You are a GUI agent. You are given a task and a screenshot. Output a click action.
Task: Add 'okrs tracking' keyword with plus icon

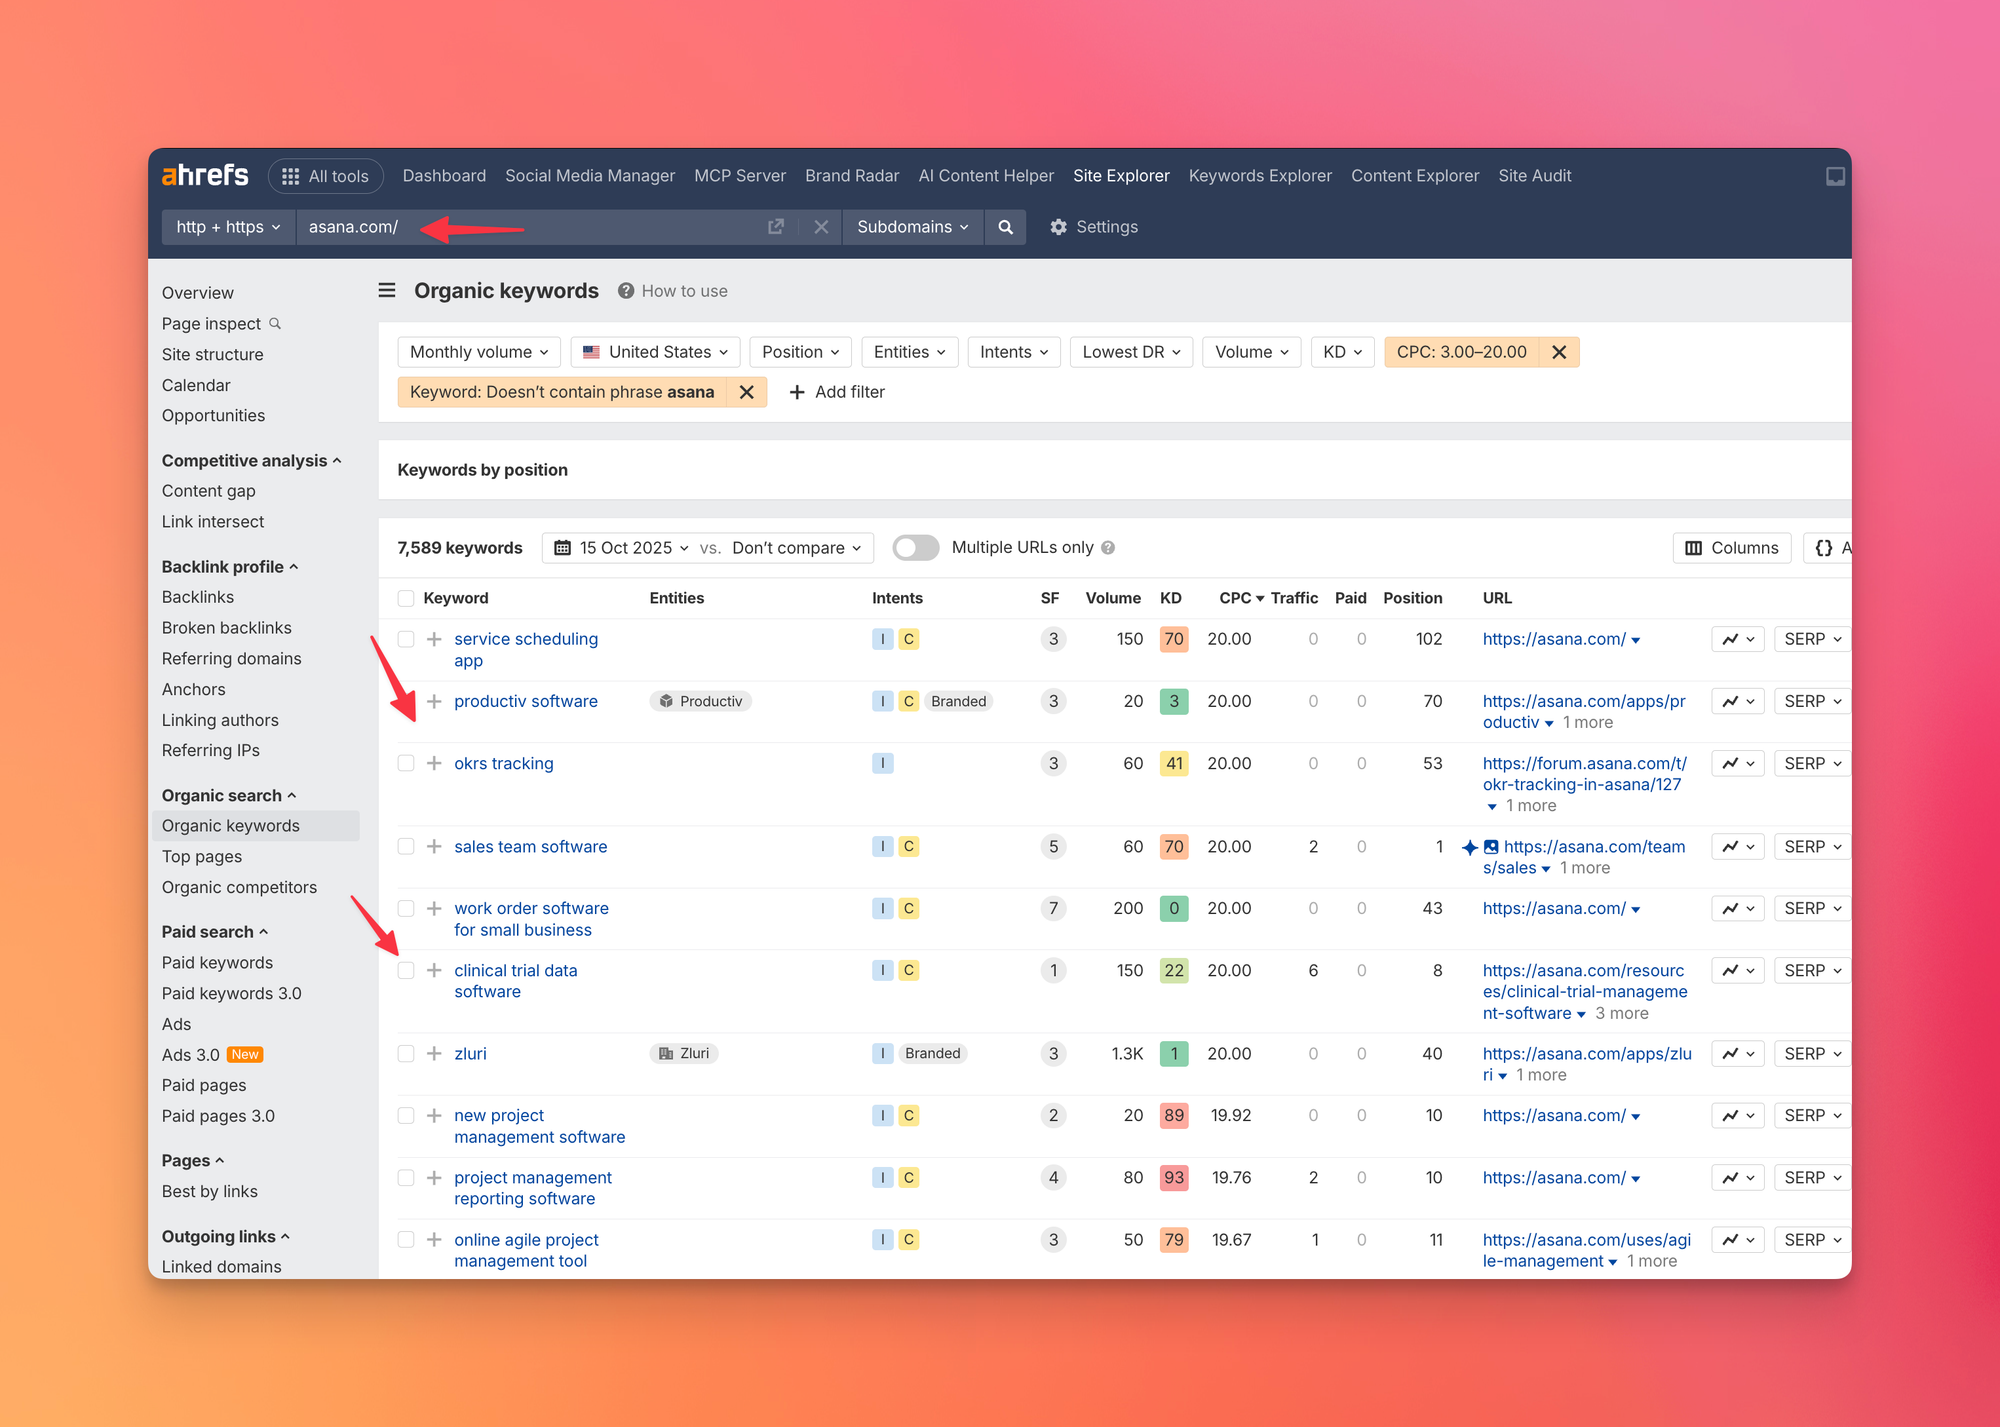point(434,764)
